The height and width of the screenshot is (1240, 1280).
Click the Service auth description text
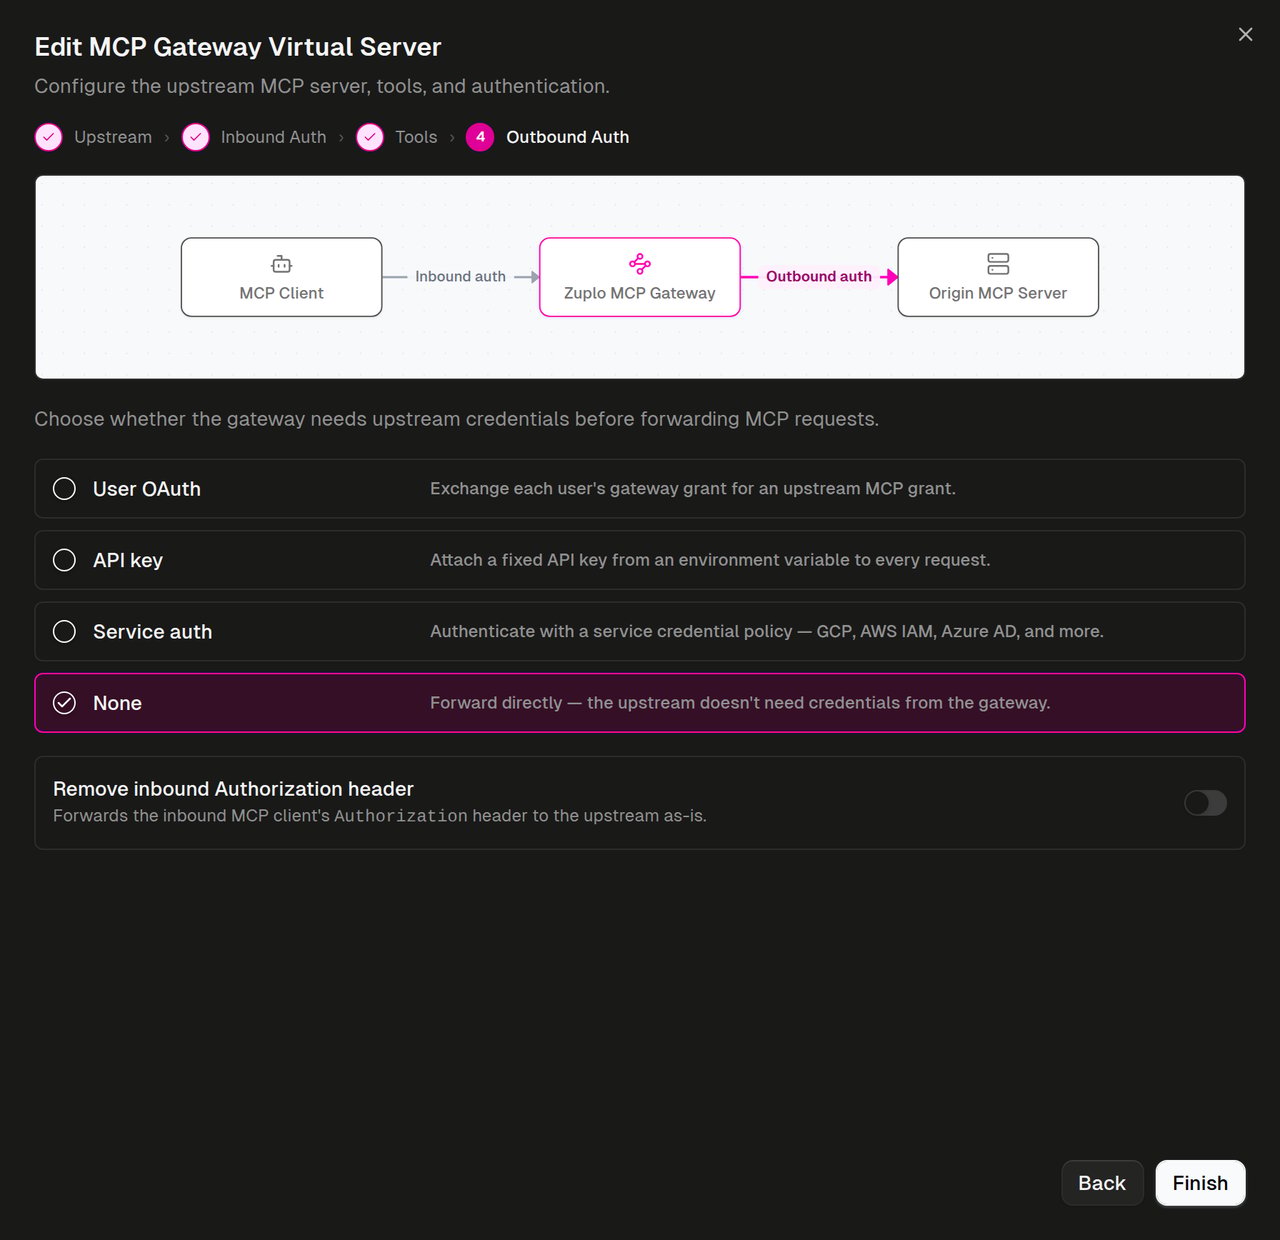767,631
